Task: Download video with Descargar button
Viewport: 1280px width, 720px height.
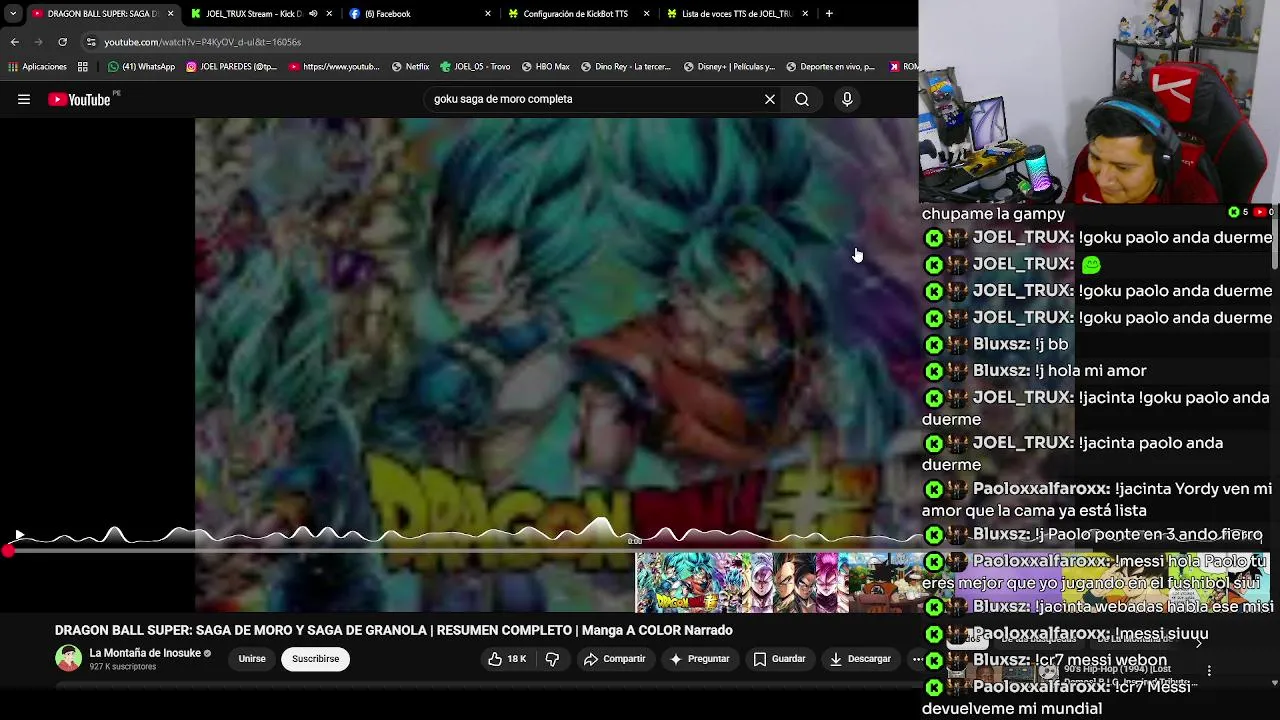Action: 860,659
